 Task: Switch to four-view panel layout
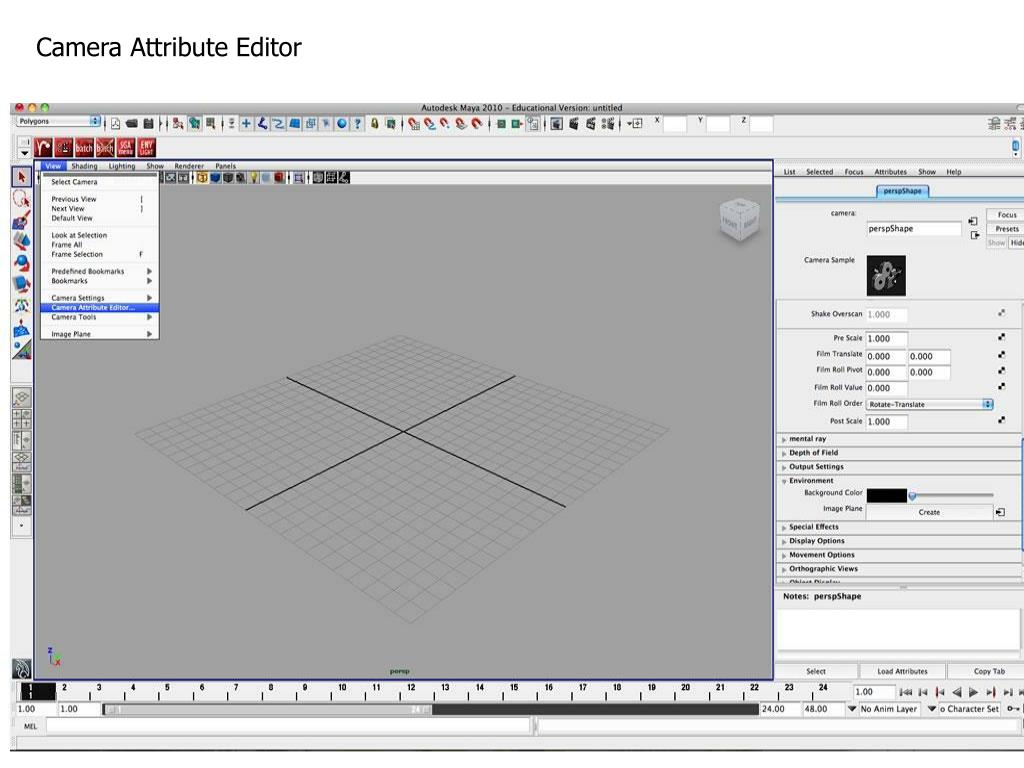[22, 419]
